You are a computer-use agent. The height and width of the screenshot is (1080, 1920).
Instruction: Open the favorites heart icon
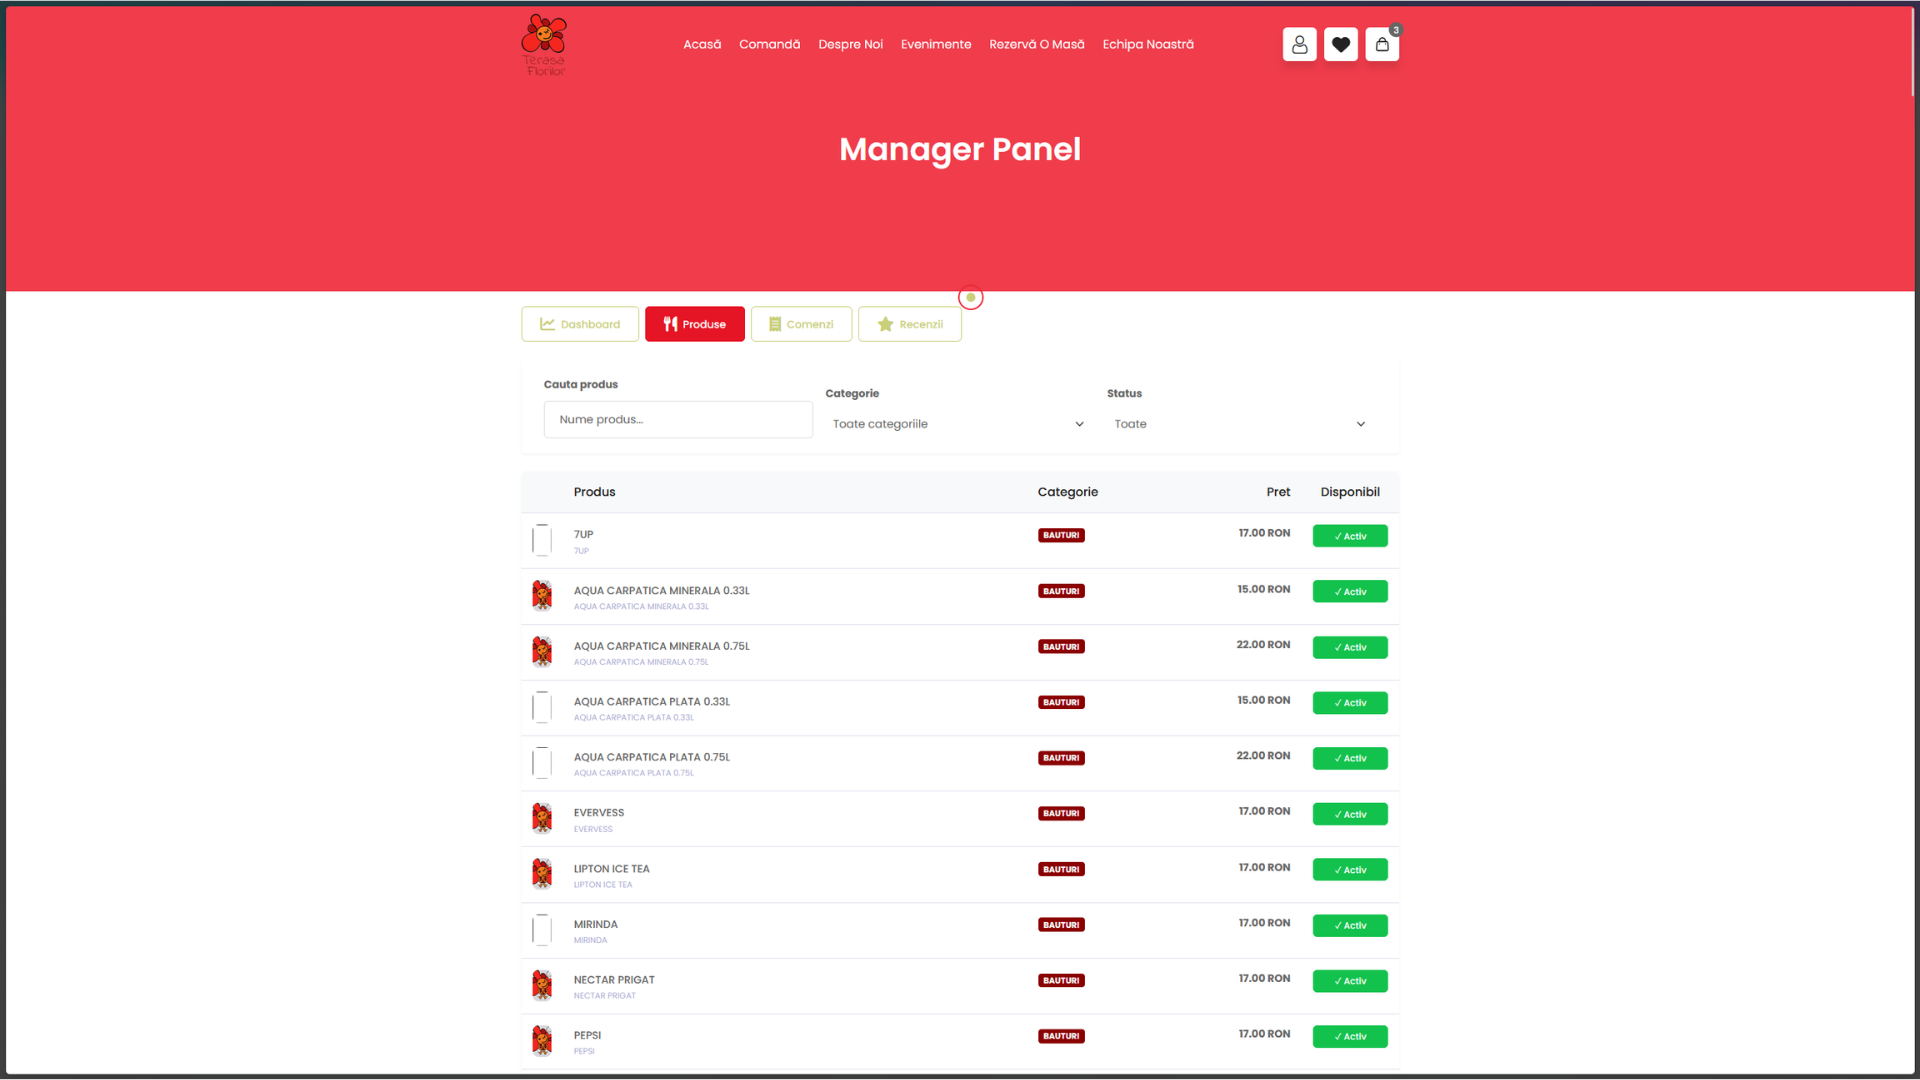1341,44
